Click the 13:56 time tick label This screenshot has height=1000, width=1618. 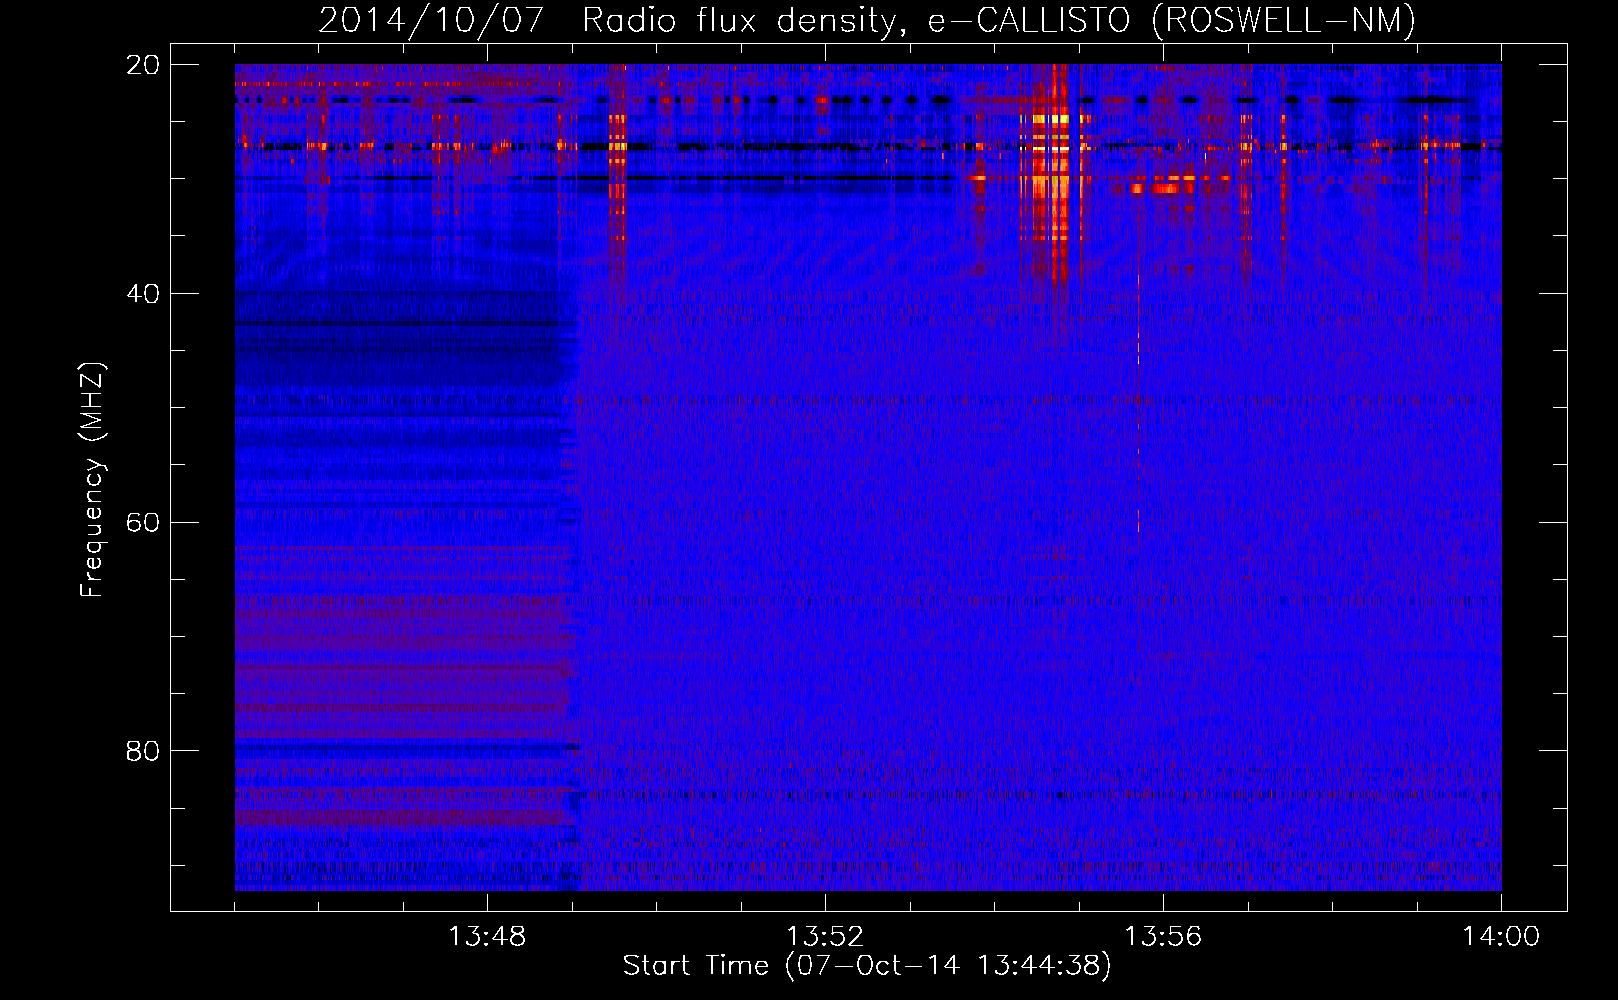(1163, 937)
